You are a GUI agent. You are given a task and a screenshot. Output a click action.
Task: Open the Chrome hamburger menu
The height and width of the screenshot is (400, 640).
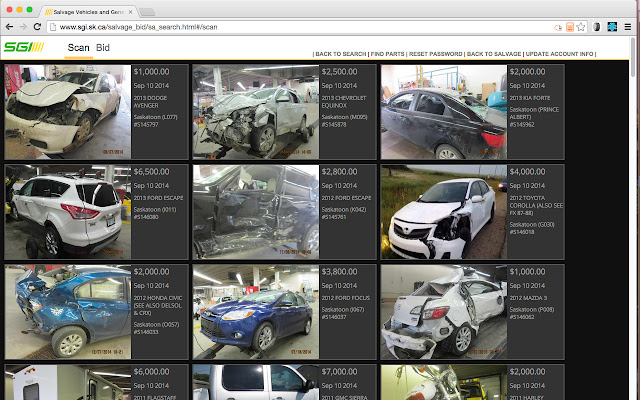click(628, 27)
